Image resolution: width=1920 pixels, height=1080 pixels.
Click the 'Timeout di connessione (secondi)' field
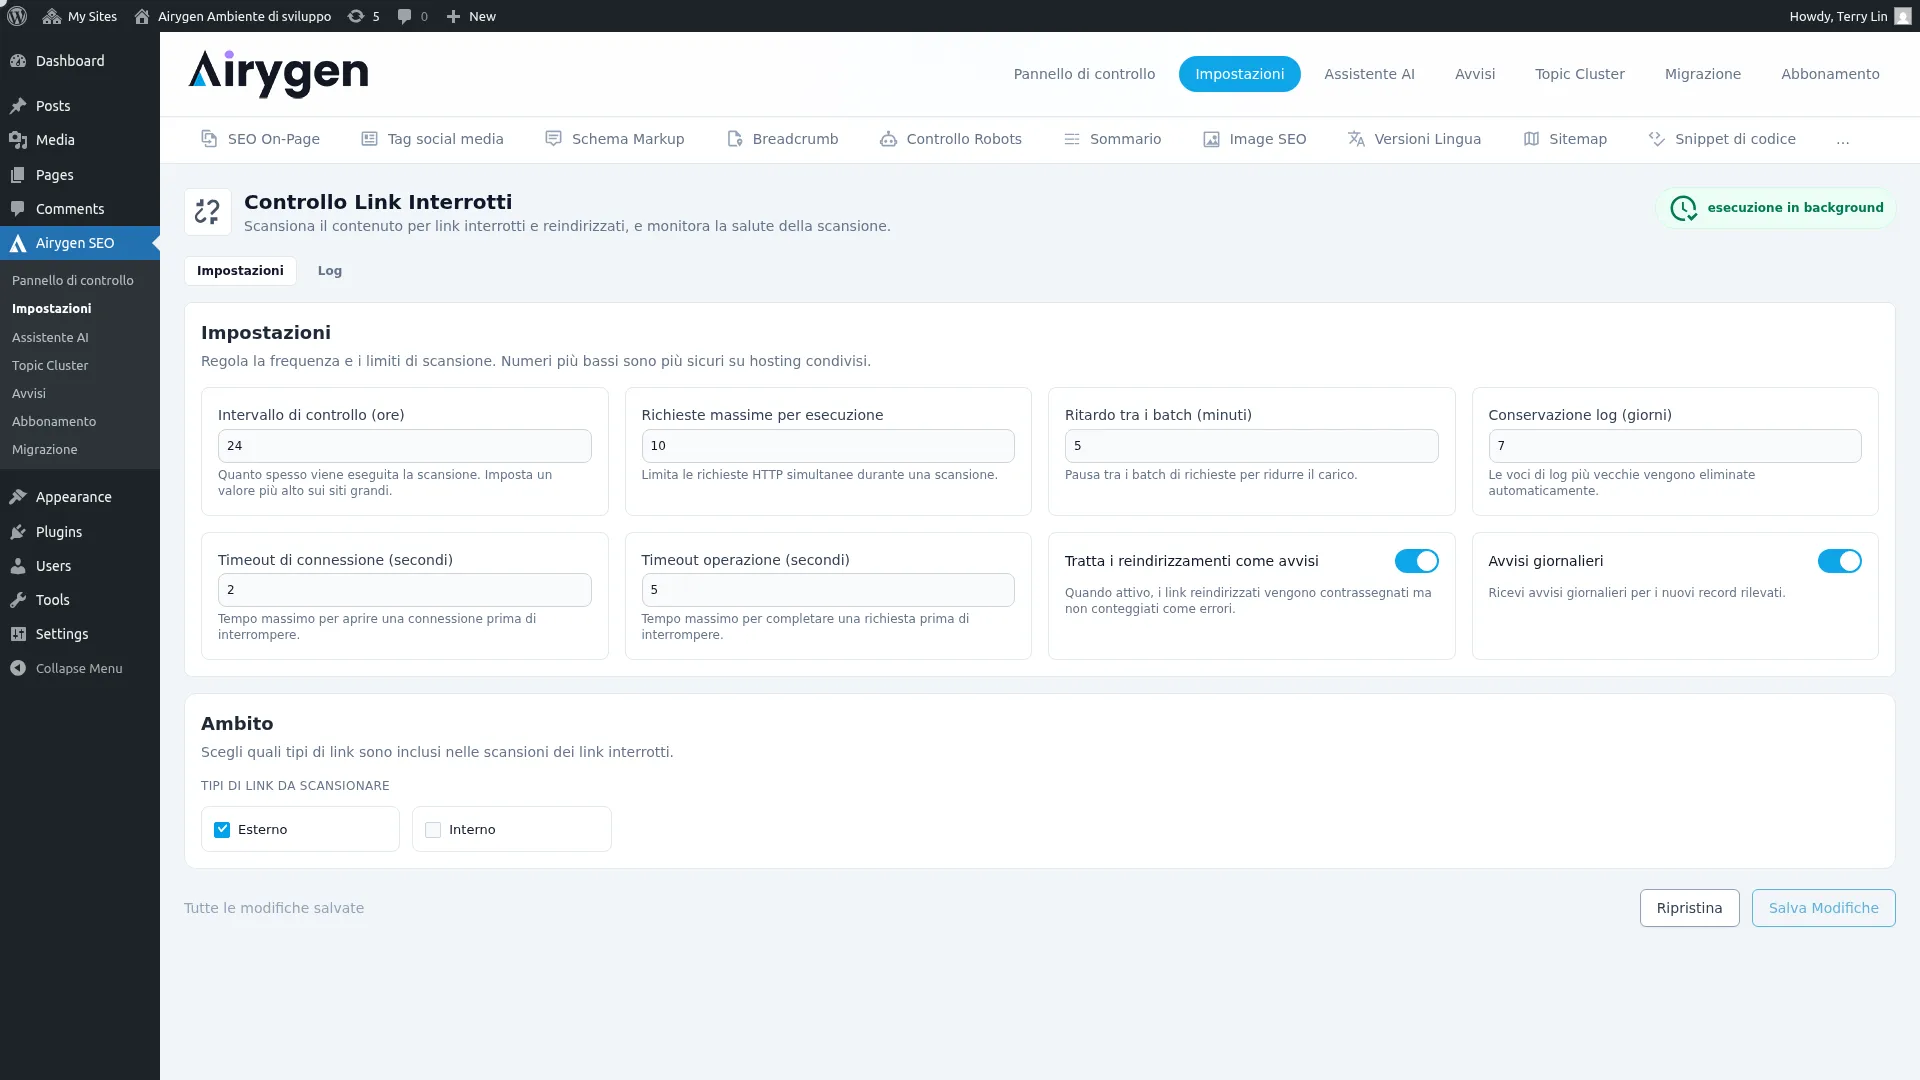(405, 590)
